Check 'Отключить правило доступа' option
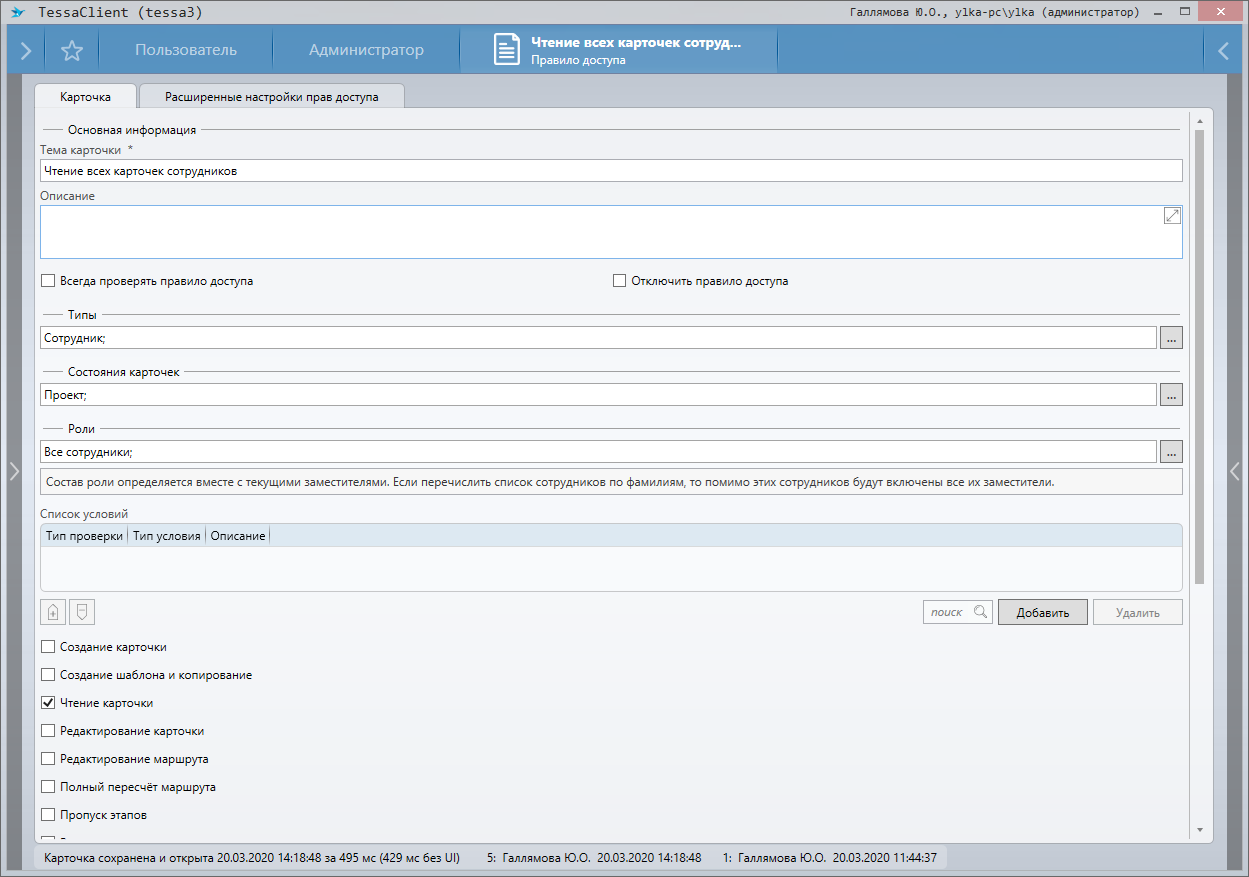The width and height of the screenshot is (1249, 877). point(619,281)
